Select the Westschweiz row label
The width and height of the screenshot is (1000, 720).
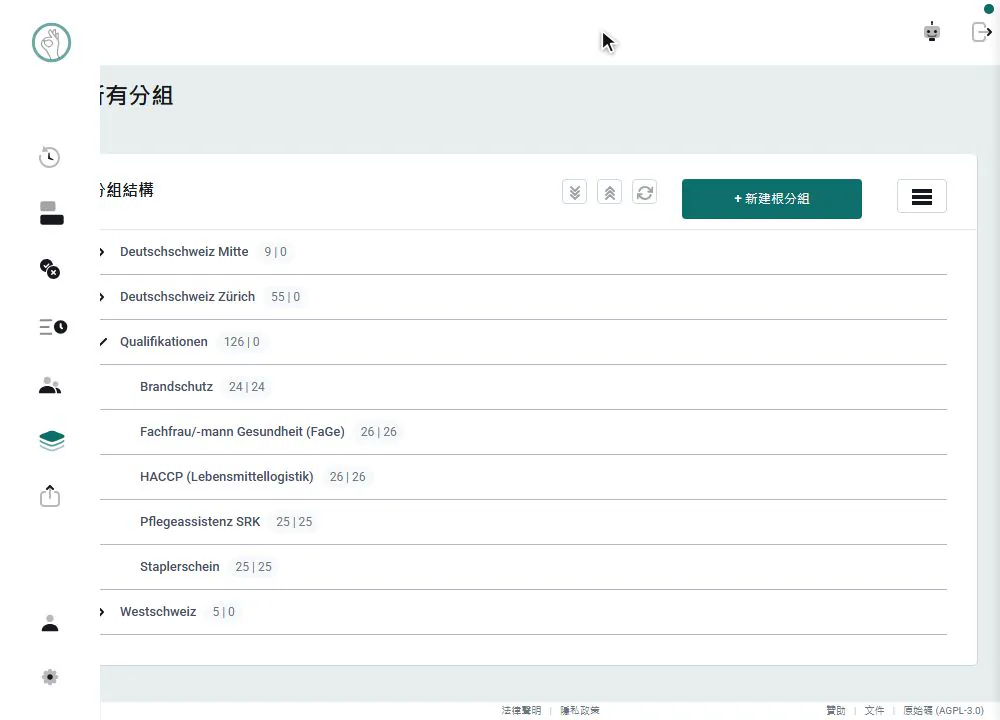pyautogui.click(x=158, y=612)
